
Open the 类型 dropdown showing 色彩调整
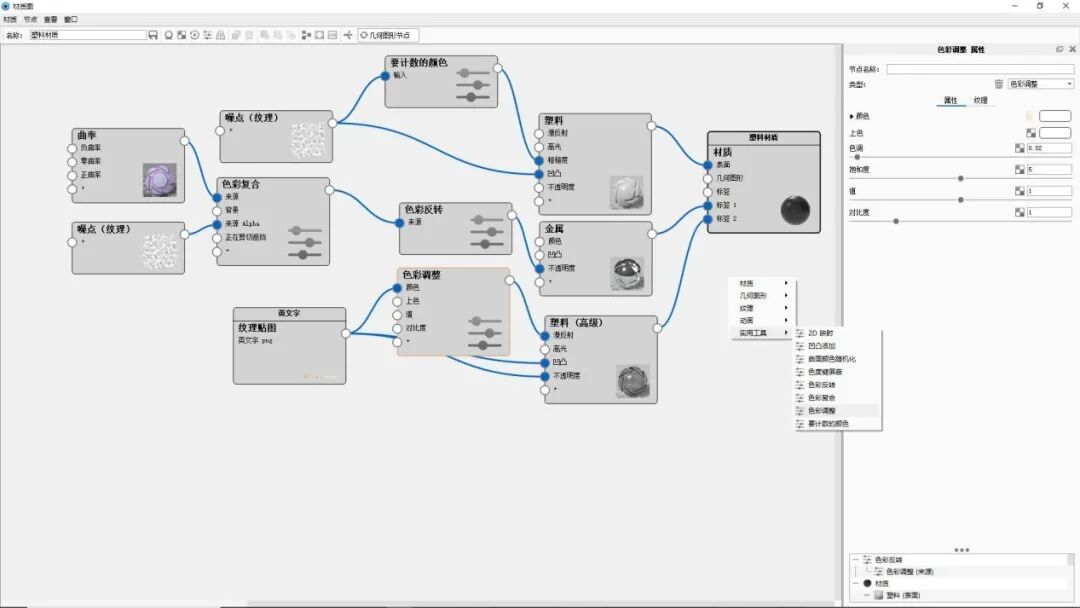pos(1040,84)
